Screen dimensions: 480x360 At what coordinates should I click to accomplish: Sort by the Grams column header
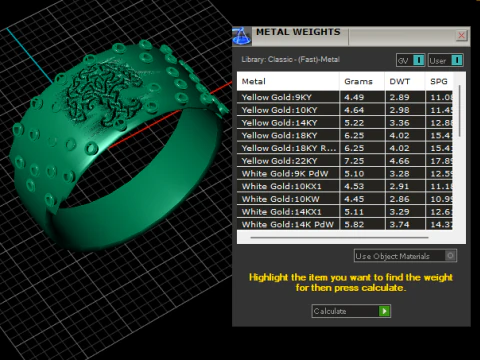point(362,81)
